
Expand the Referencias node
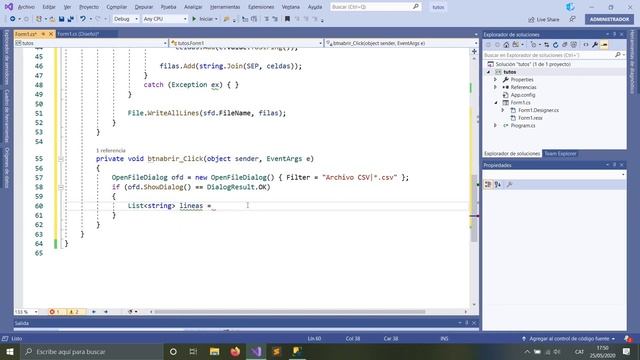(496, 87)
